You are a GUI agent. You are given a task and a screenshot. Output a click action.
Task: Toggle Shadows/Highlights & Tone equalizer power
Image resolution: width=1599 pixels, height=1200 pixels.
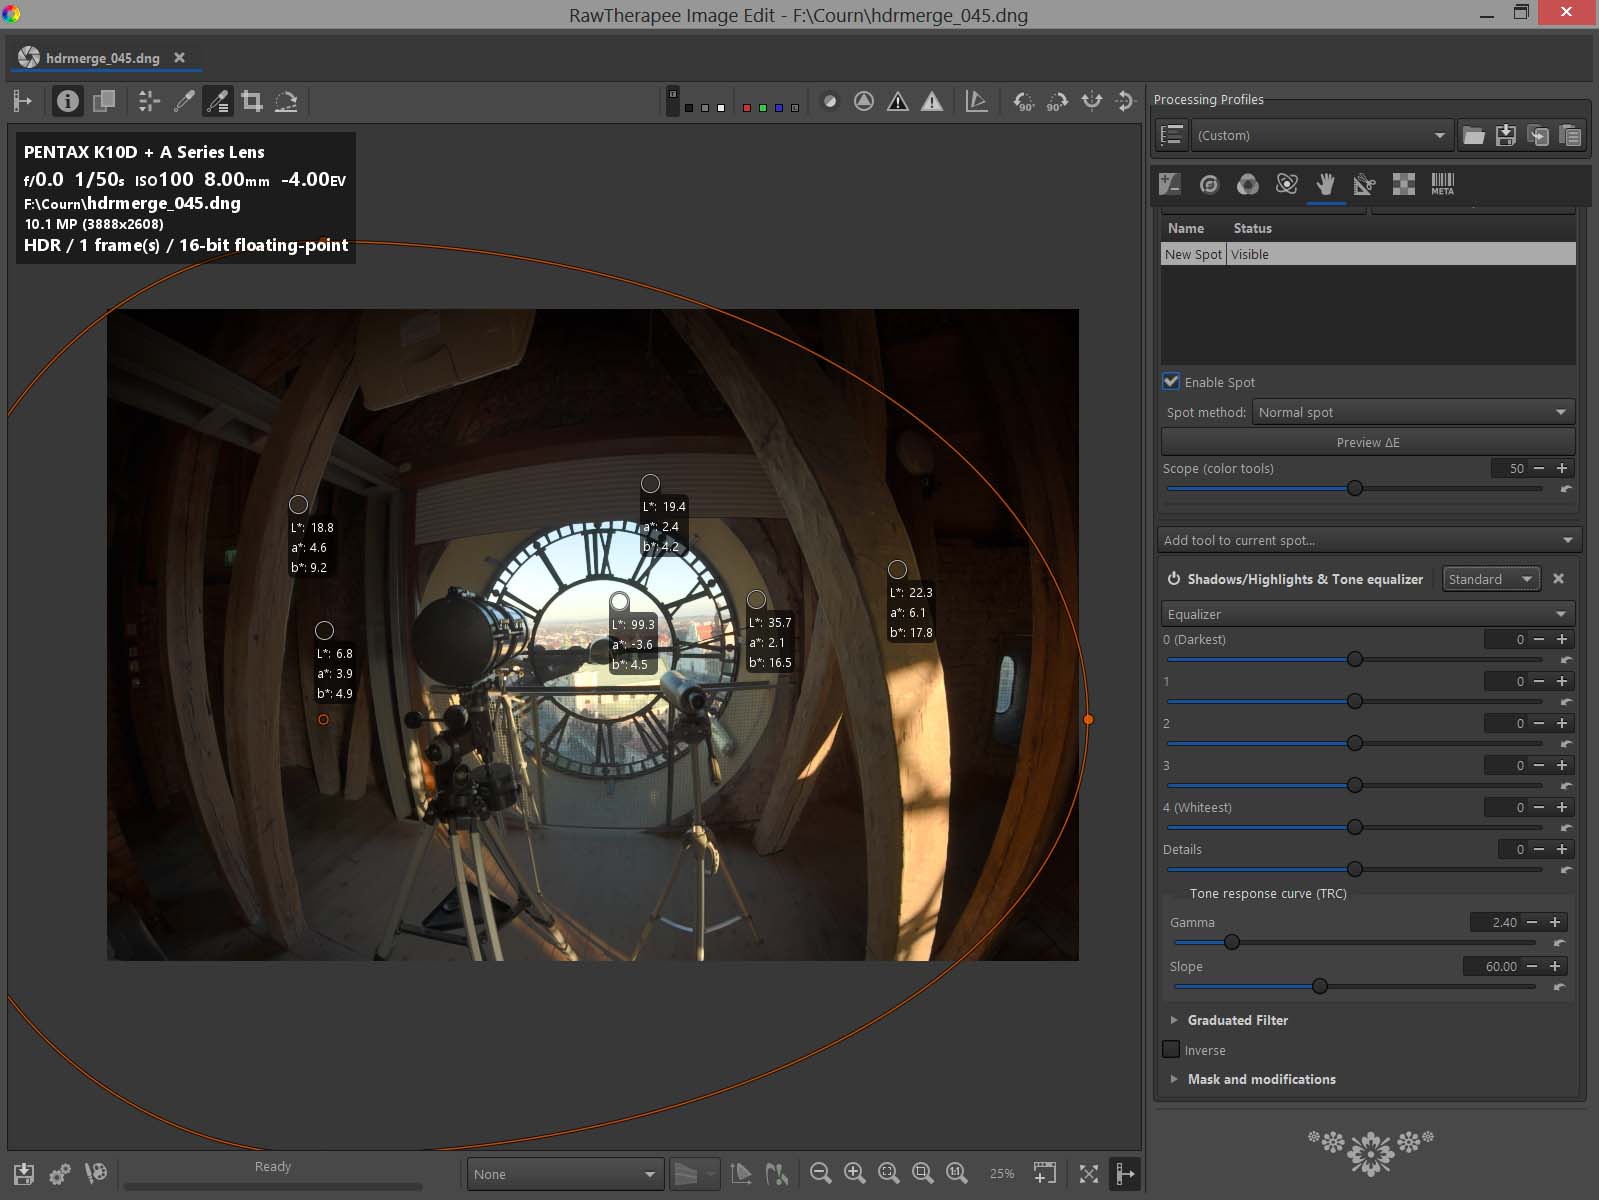point(1174,579)
